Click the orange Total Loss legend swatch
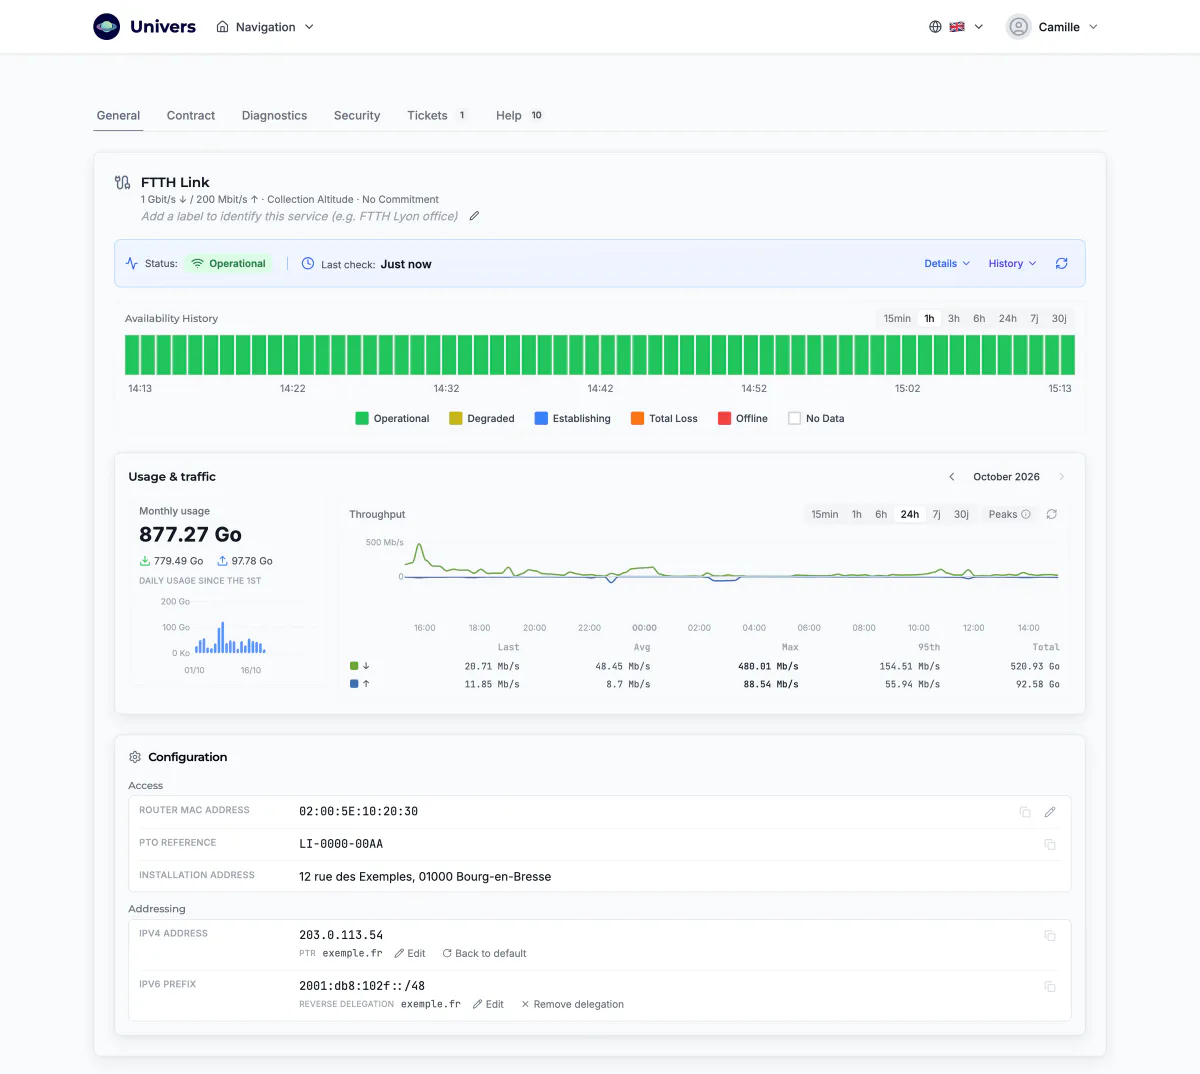The height and width of the screenshot is (1074, 1200). (637, 419)
